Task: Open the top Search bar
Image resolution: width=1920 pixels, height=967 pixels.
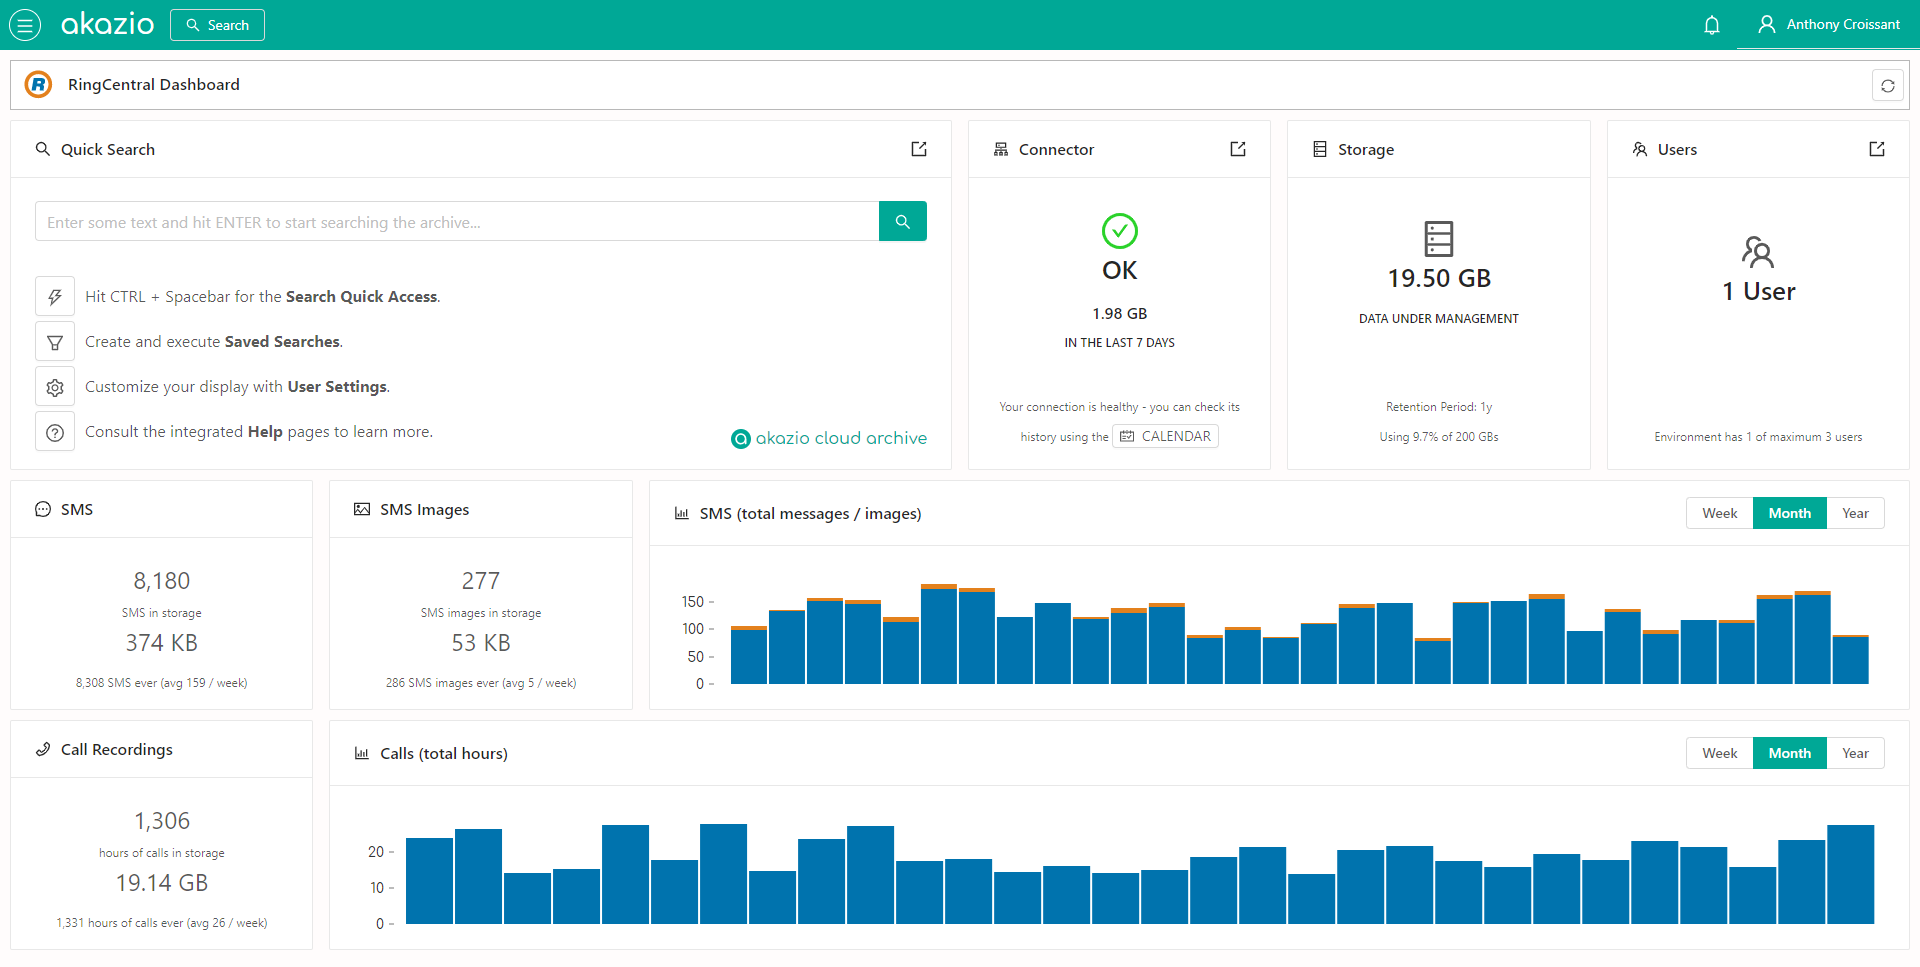Action: 216,24
